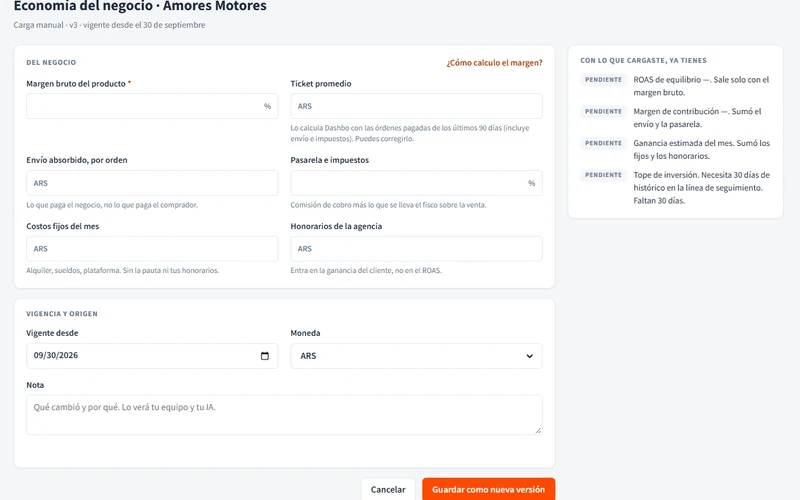The height and width of the screenshot is (500, 800).
Task: Expand the Moneda dropdown showing ARS
Action: 416,356
